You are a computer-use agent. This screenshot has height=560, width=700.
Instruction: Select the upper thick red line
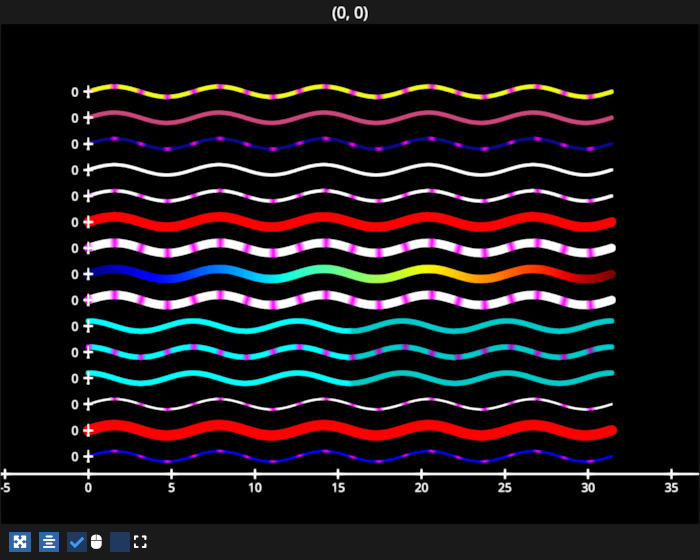350,222
